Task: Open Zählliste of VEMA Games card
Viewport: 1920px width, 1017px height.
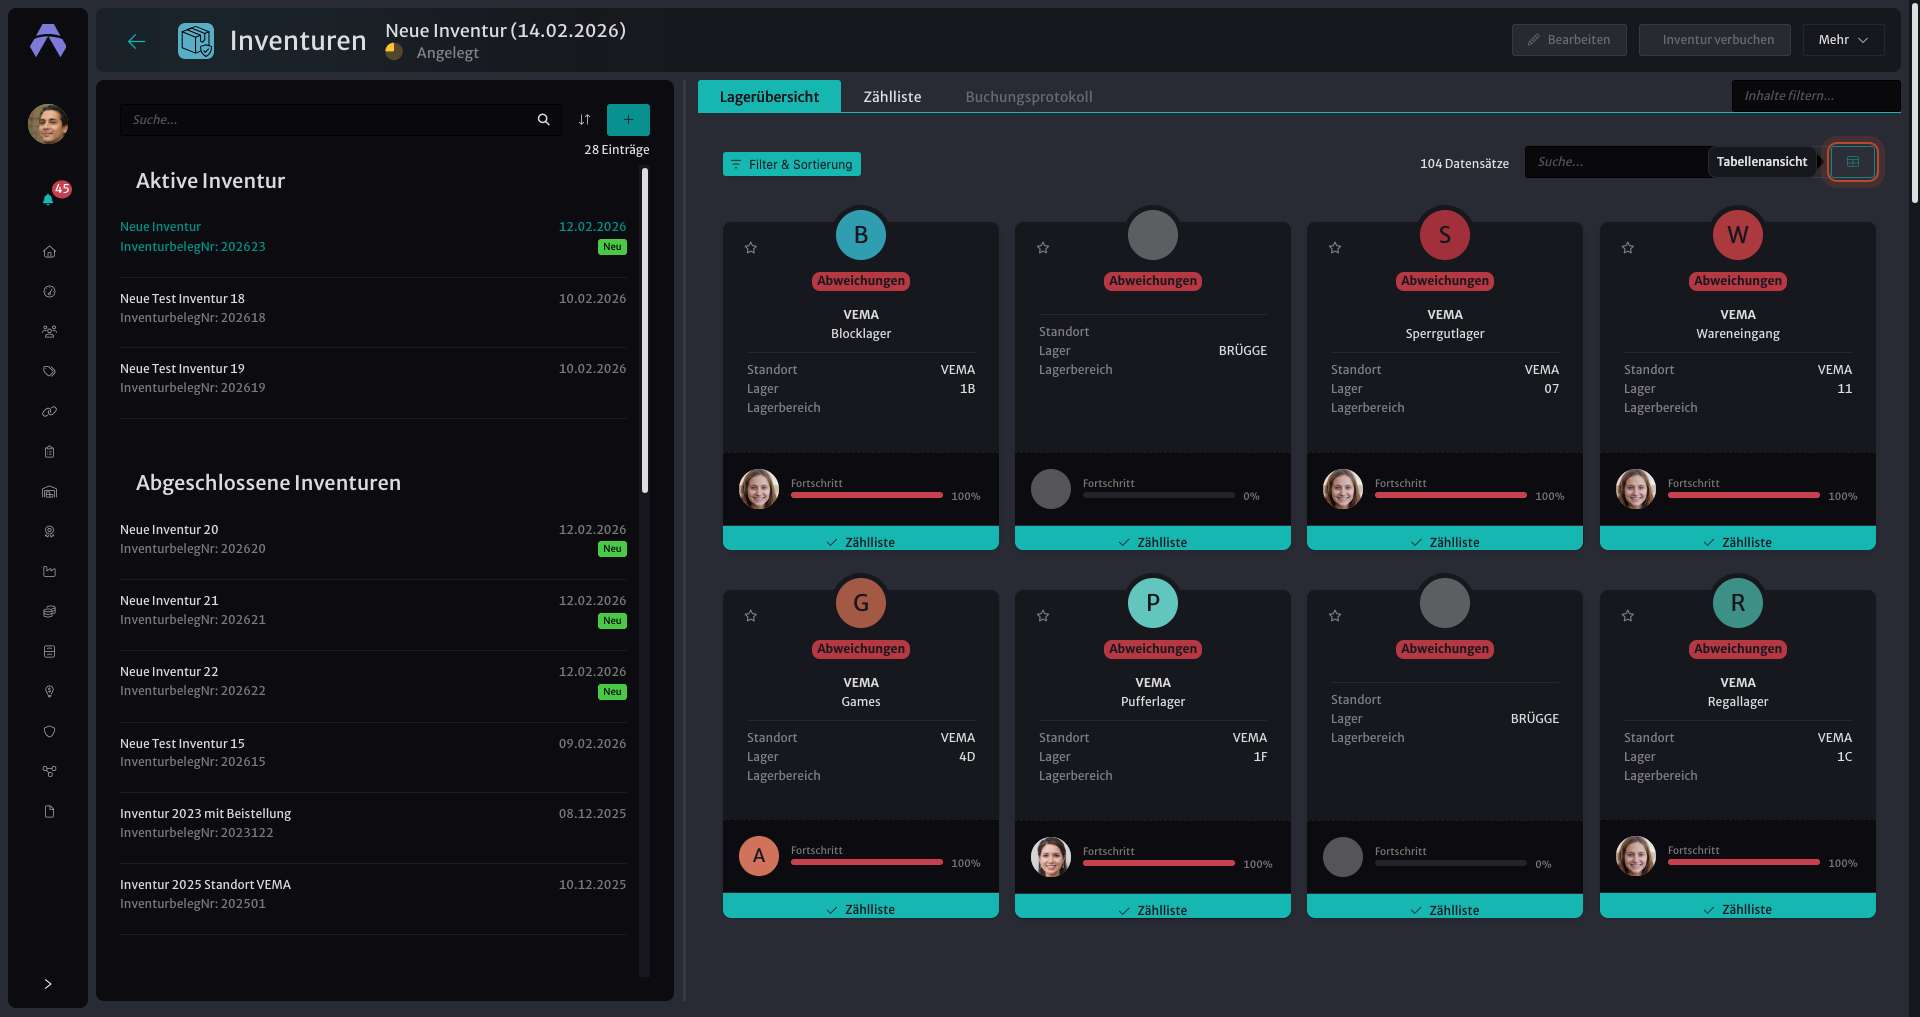Action: click(x=861, y=909)
